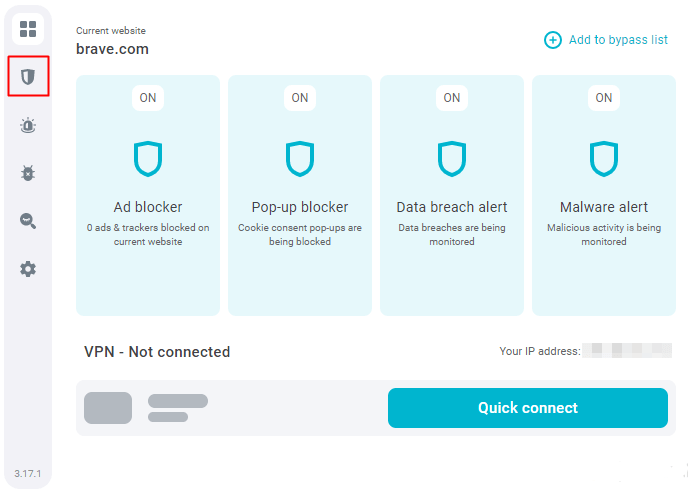This screenshot has height=490, width=695.
Task: Click the Your IP address label
Action: coord(540,351)
